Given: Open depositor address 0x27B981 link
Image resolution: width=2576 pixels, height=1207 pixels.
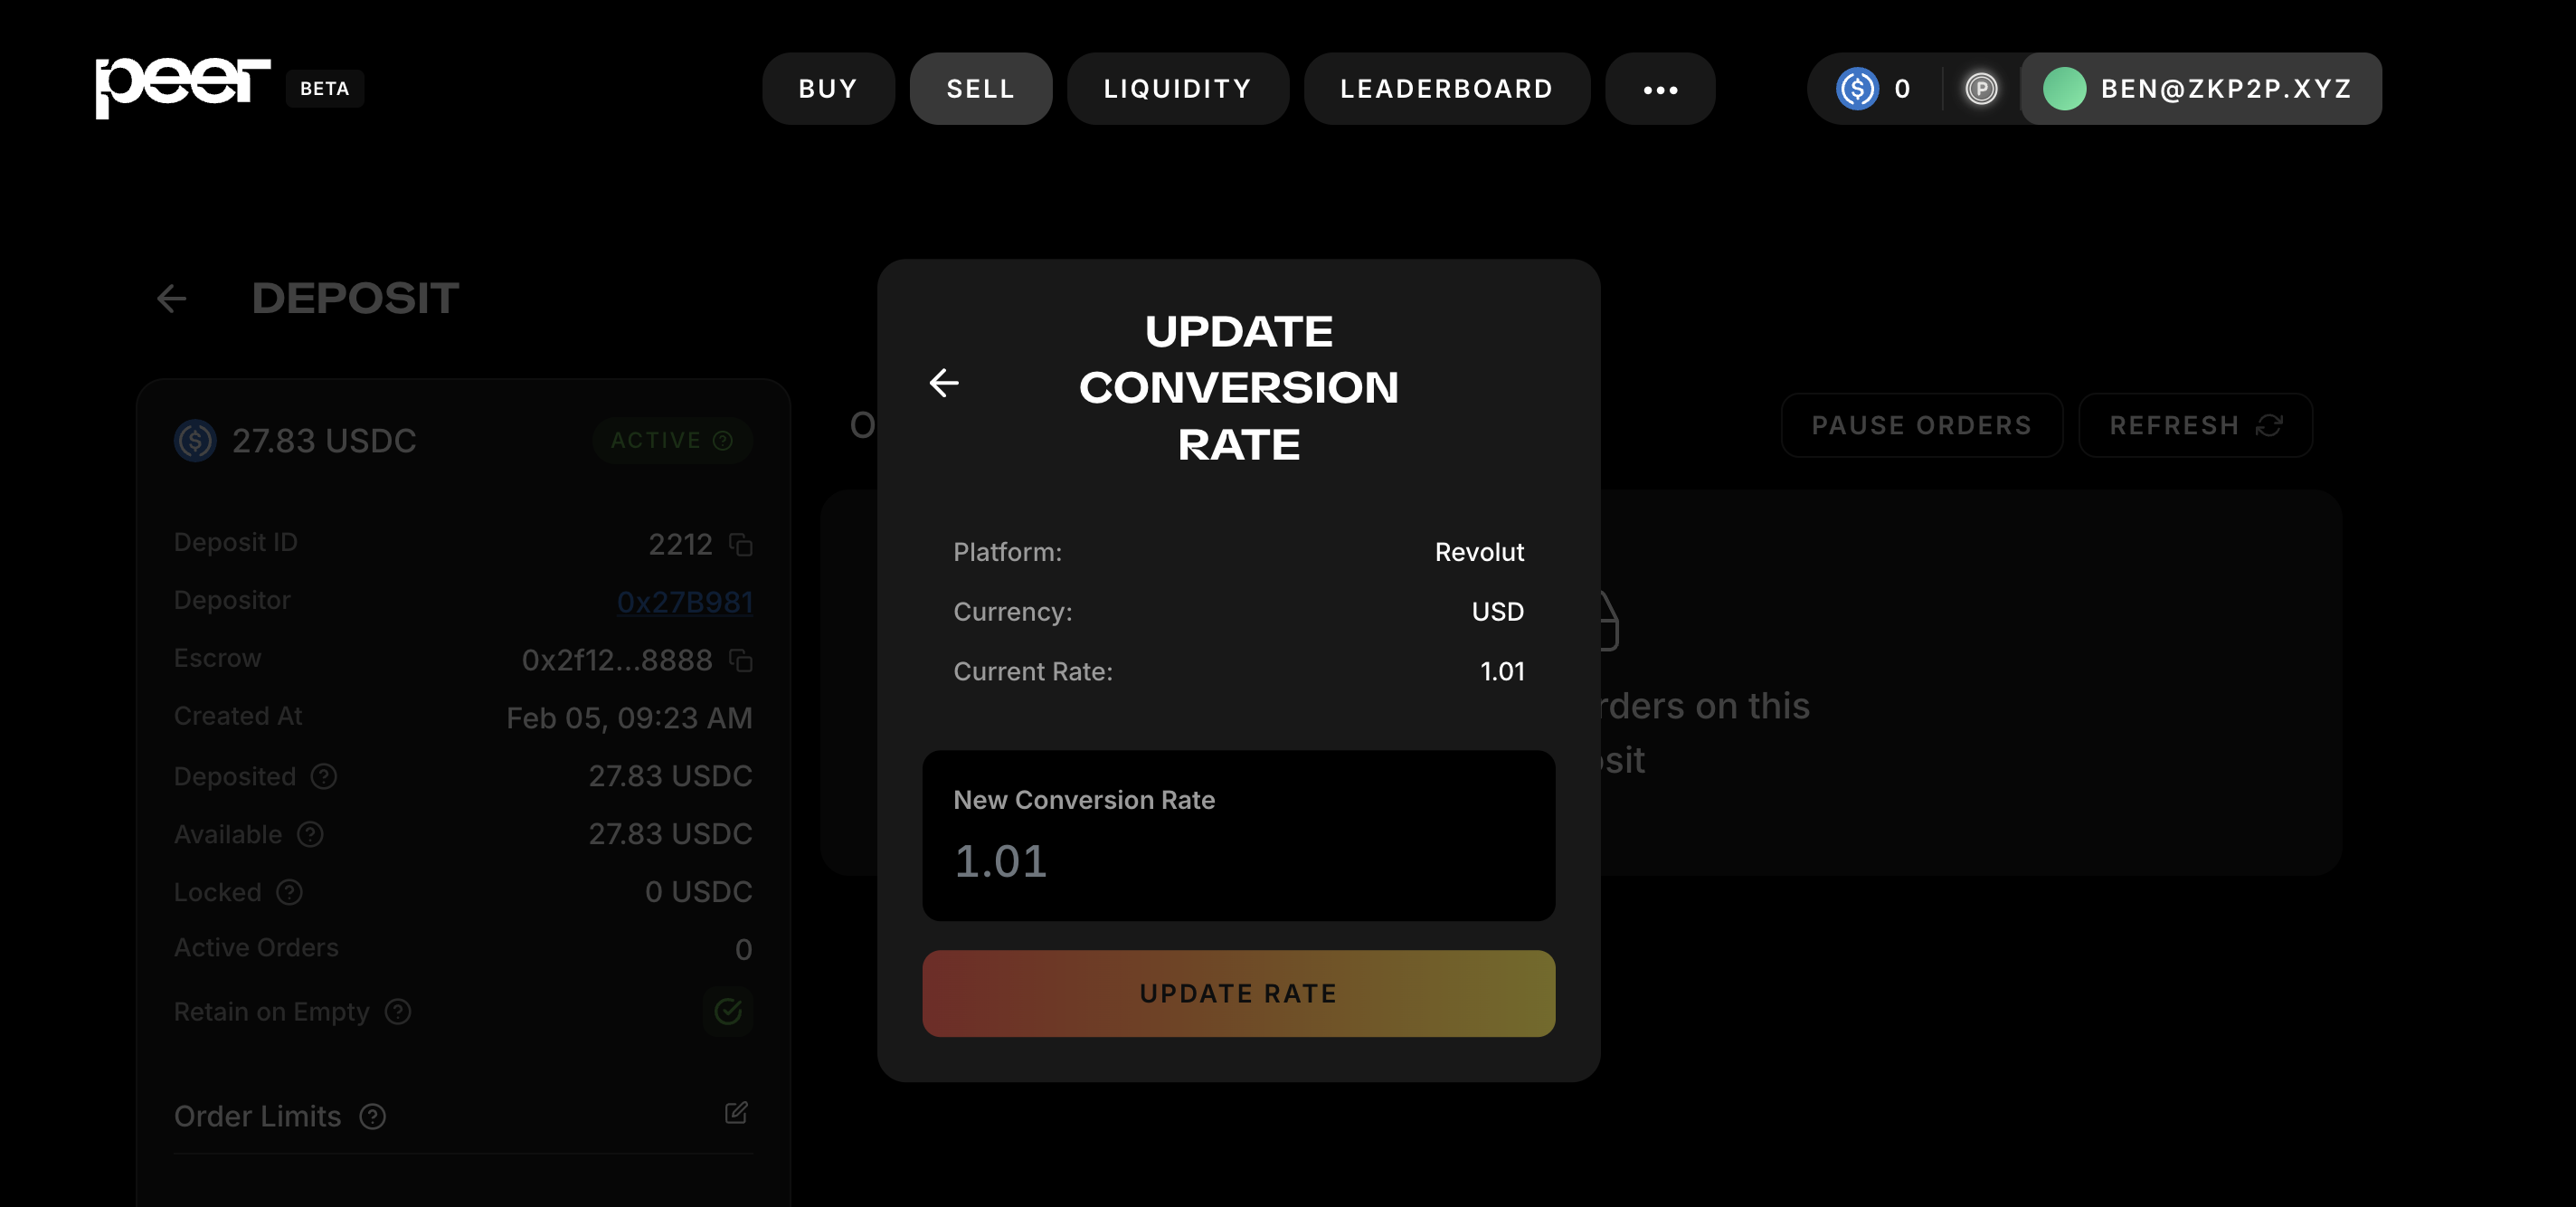Looking at the screenshot, I should [x=685, y=602].
